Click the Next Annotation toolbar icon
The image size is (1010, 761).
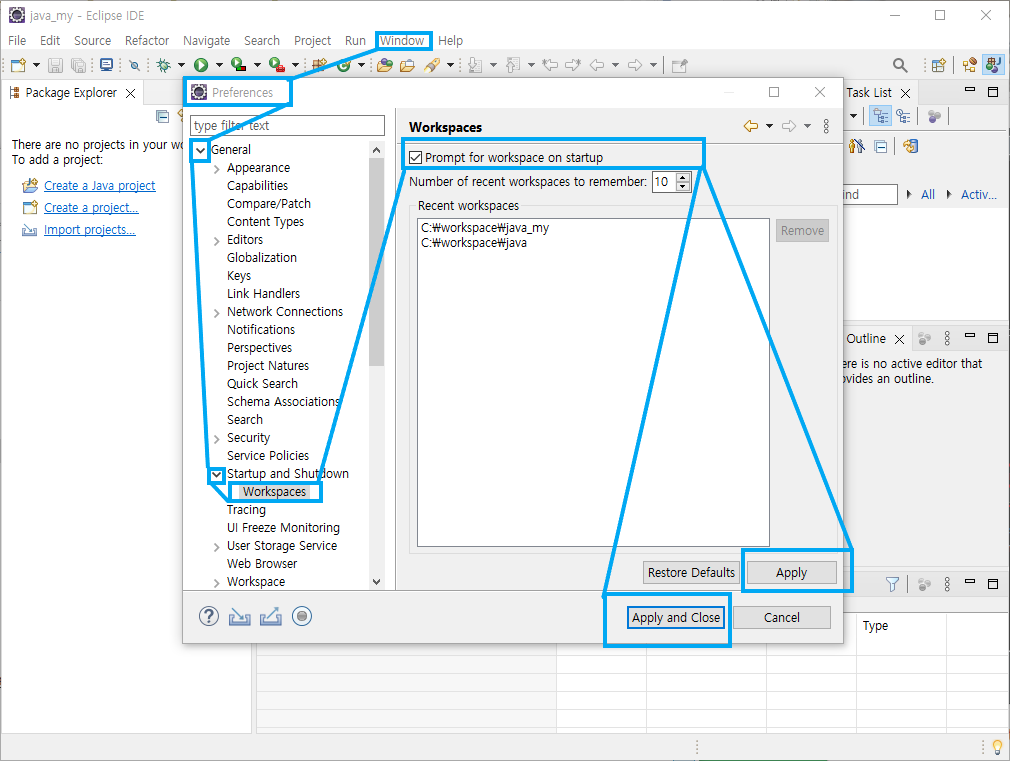click(475, 65)
